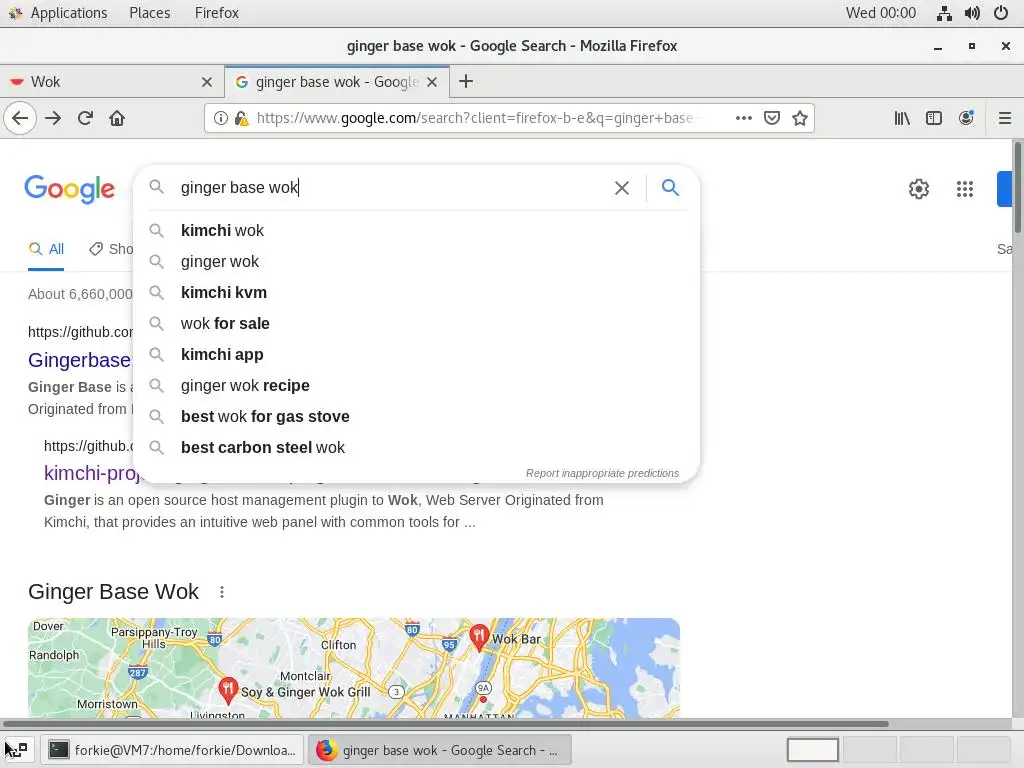This screenshot has height=768, width=1024.
Task: Choose "best carbon steel wok" suggestion
Action: click(417, 448)
